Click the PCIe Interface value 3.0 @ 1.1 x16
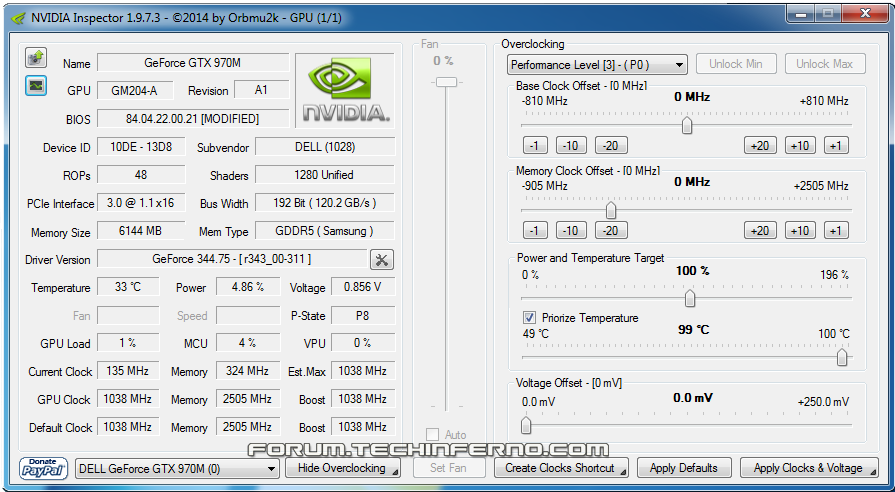This screenshot has width=895, height=492. pyautogui.click(x=141, y=203)
